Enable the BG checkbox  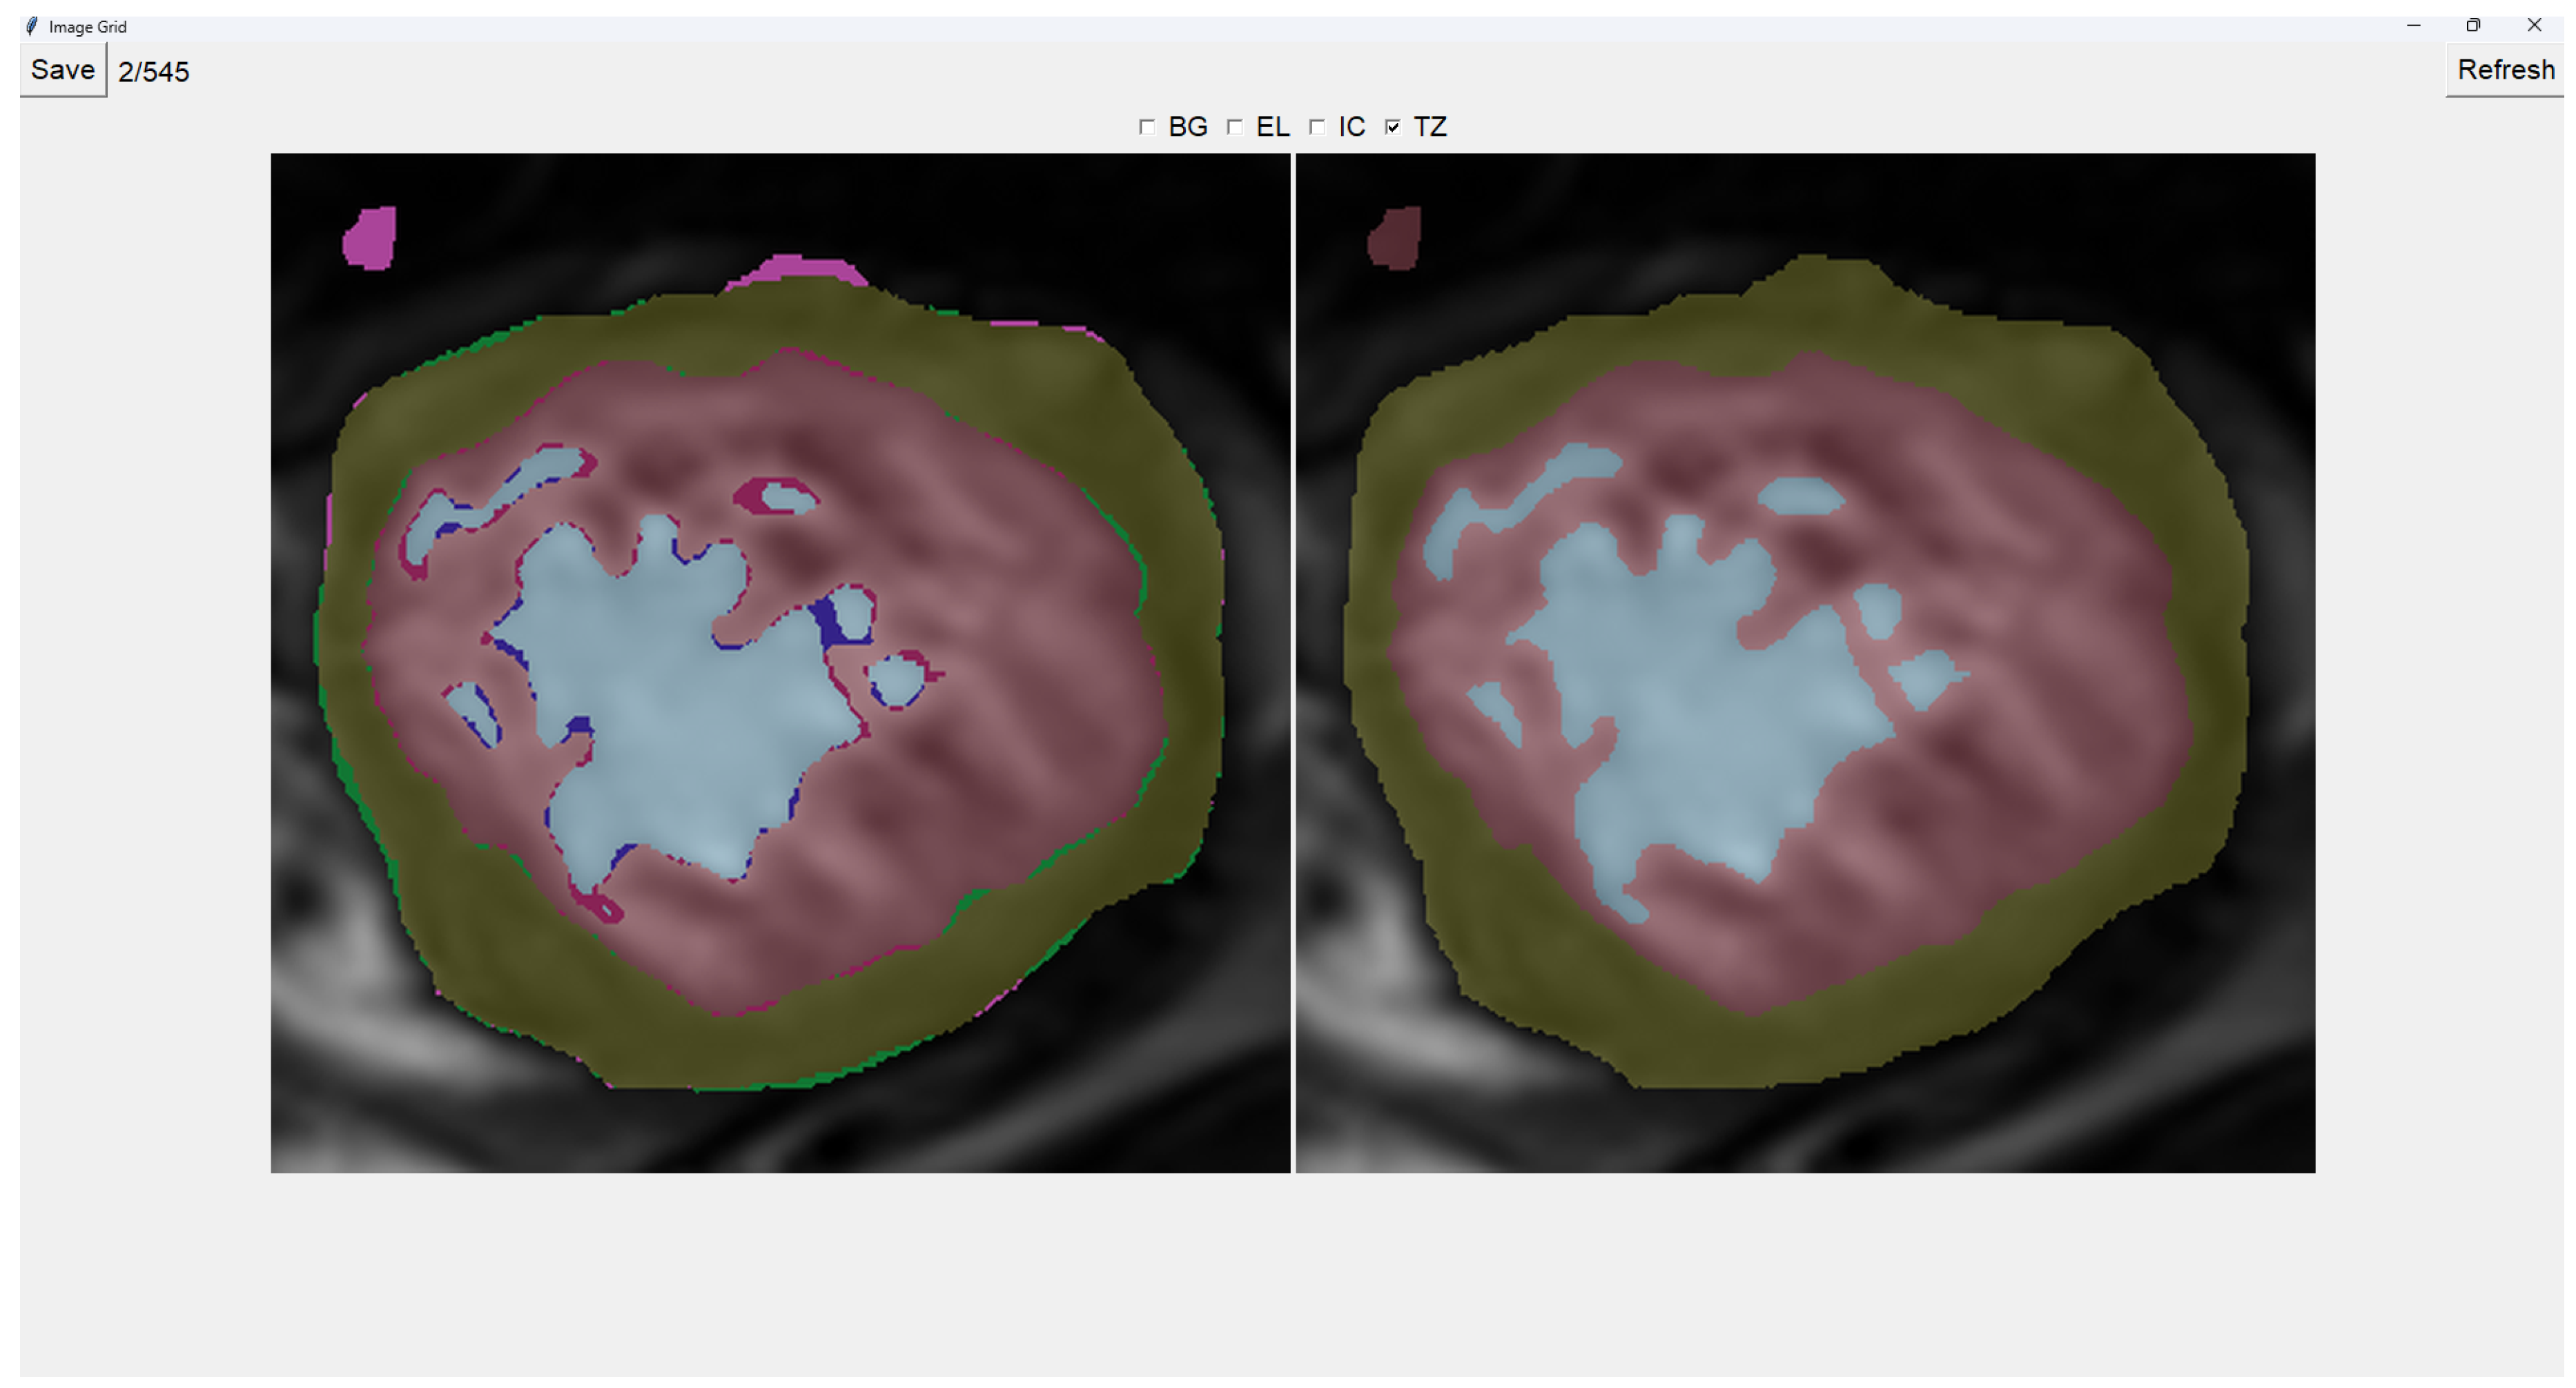[x=1147, y=127]
